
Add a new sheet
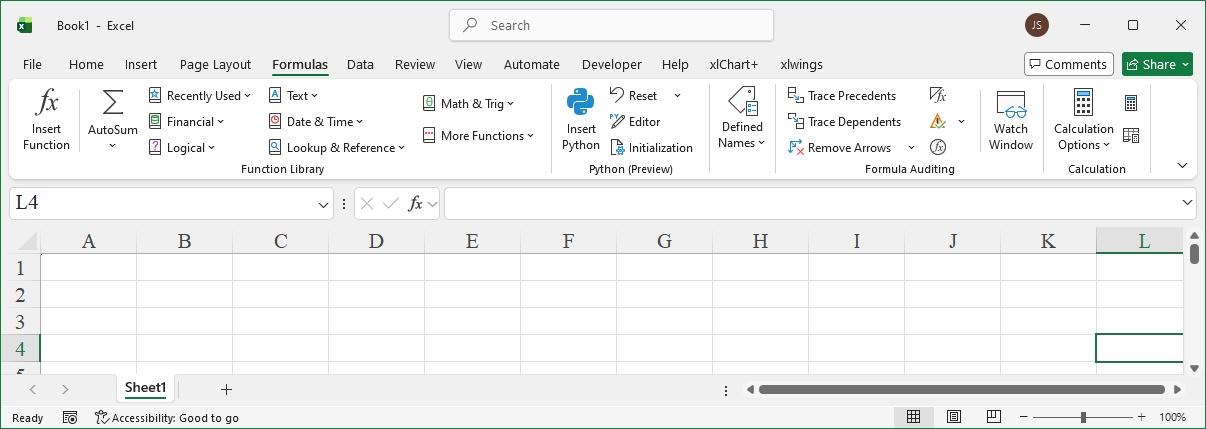[226, 389]
